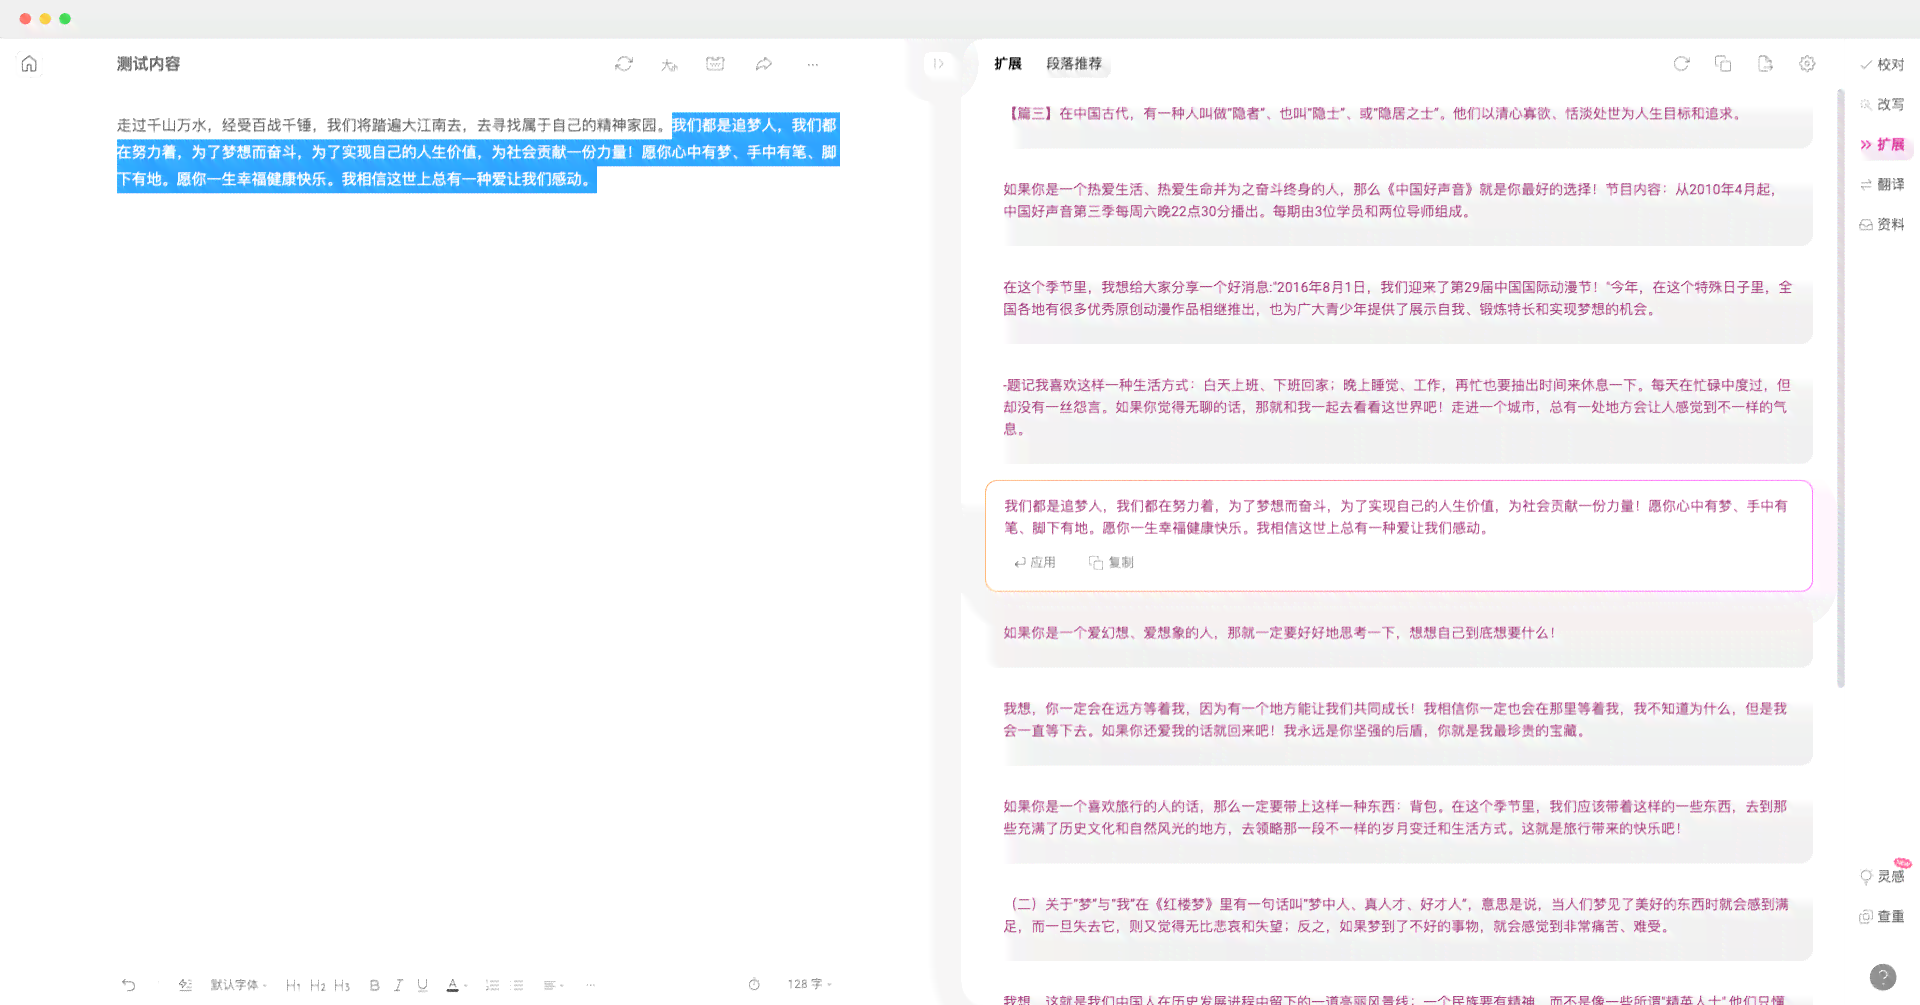The image size is (1920, 1005).
Task: Go to home via house icon
Action: 29,64
